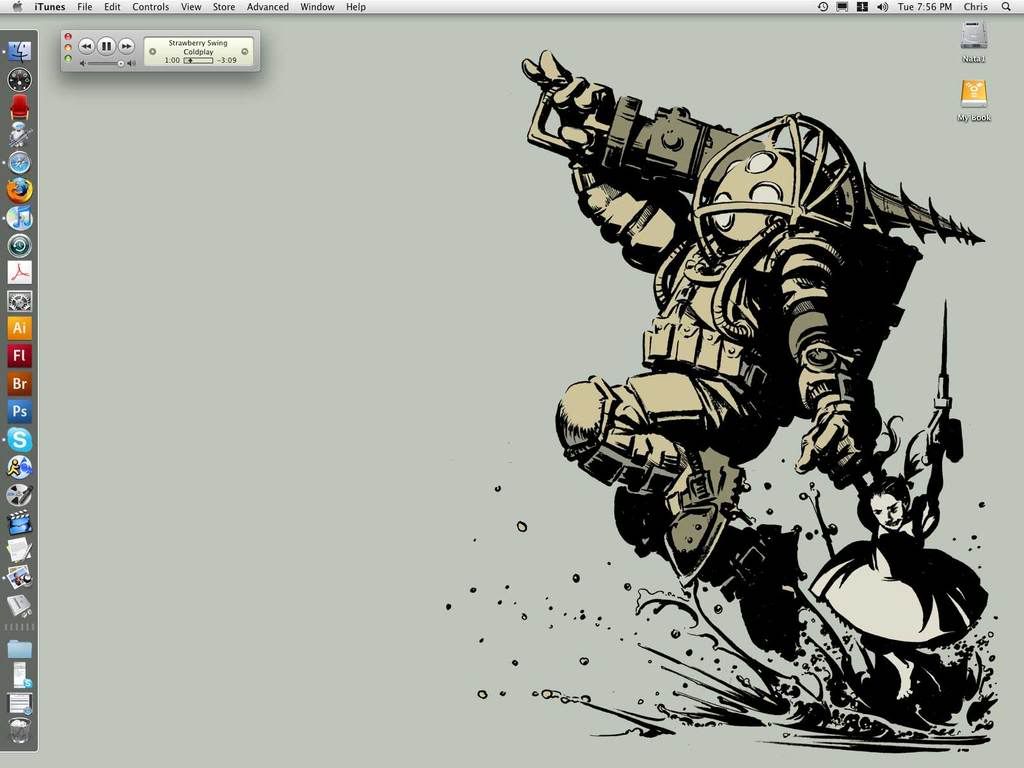Screen dimensions: 1024x768
Task: Adjust the mini player volume slider
Action: tap(106, 63)
